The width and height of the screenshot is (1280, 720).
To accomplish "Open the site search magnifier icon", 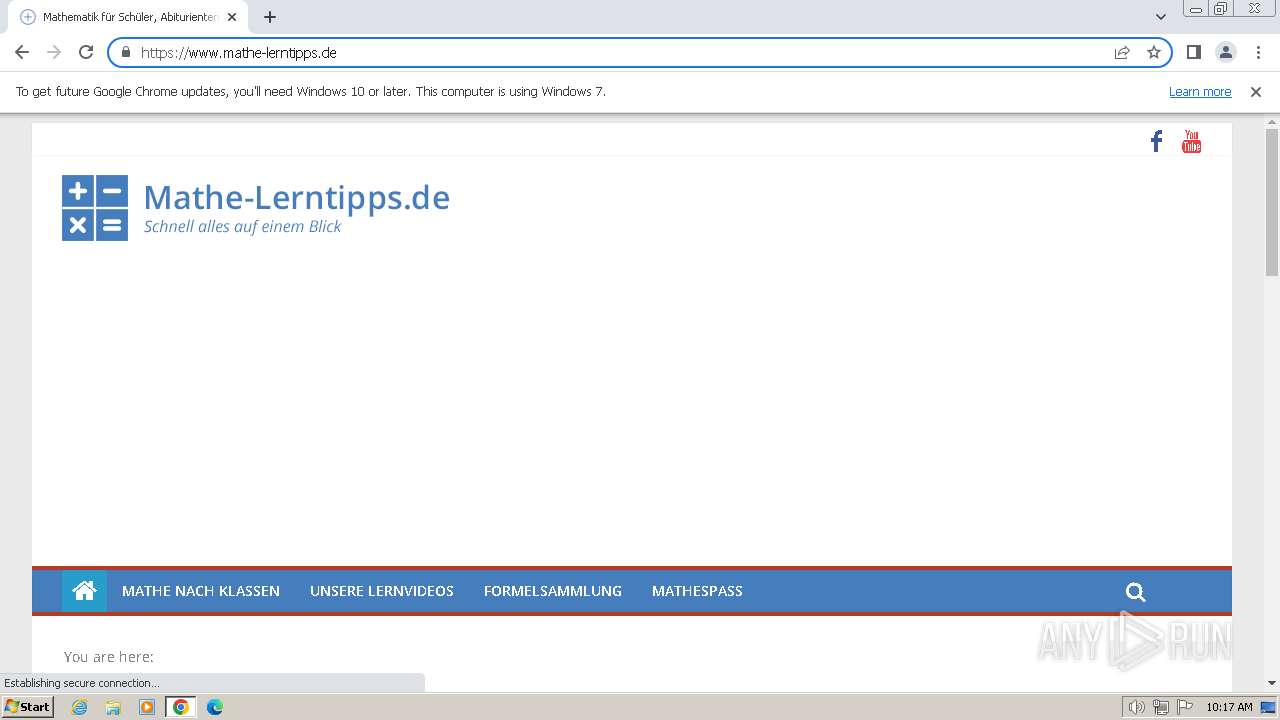I will click(1135, 592).
